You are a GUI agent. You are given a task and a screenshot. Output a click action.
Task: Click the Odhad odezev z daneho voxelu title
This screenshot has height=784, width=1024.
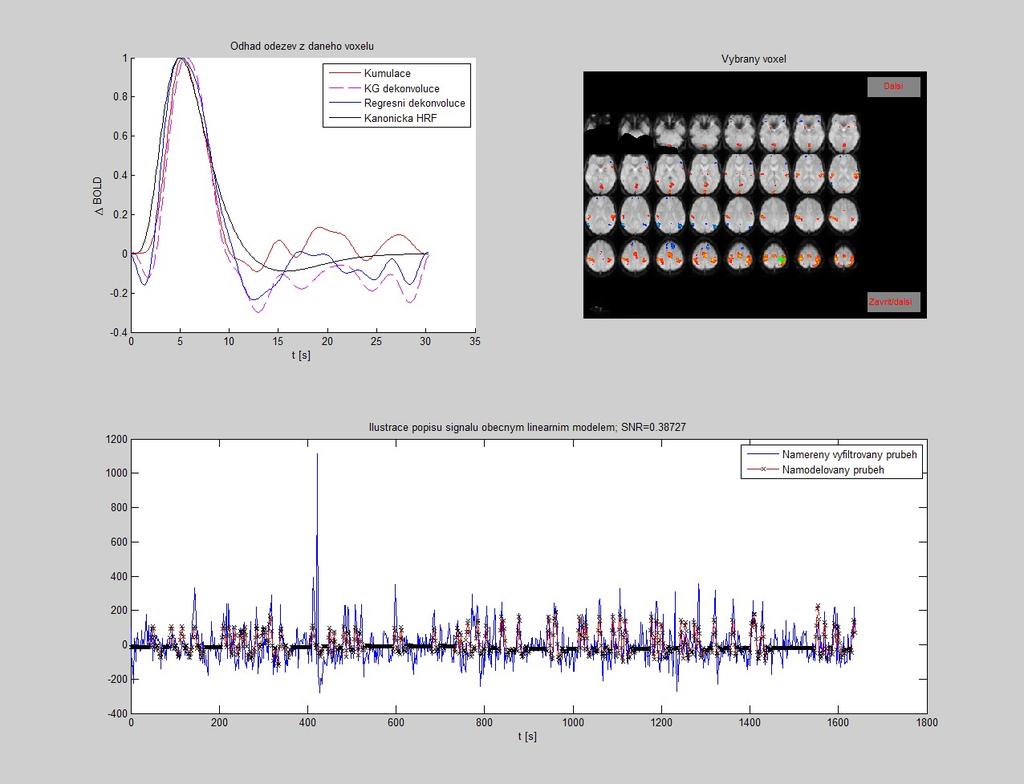tap(302, 46)
